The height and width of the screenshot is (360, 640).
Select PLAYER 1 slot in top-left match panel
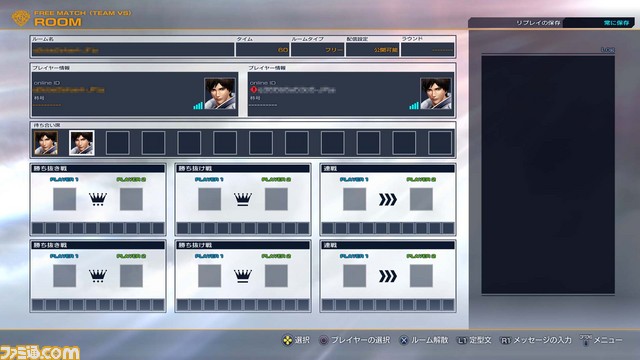tap(64, 199)
